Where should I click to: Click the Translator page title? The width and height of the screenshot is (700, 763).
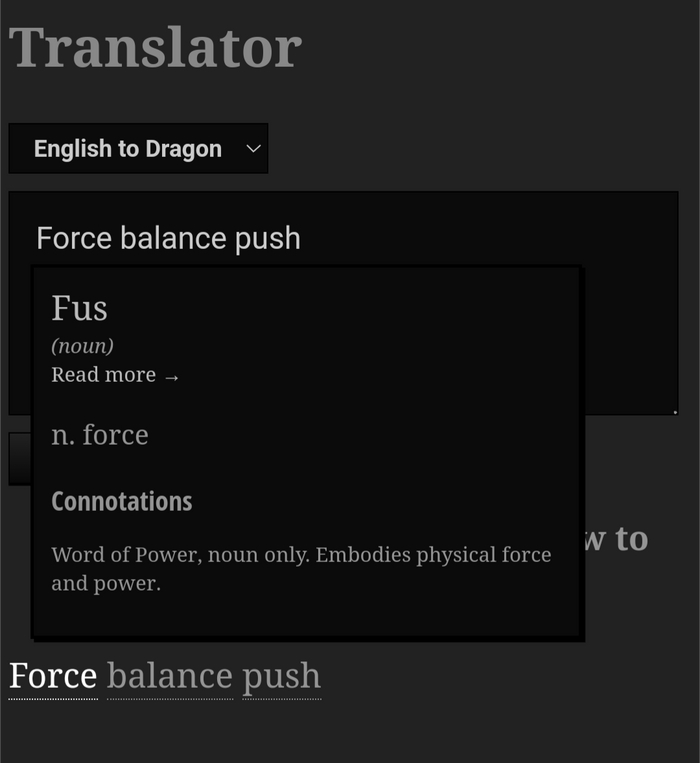point(155,47)
